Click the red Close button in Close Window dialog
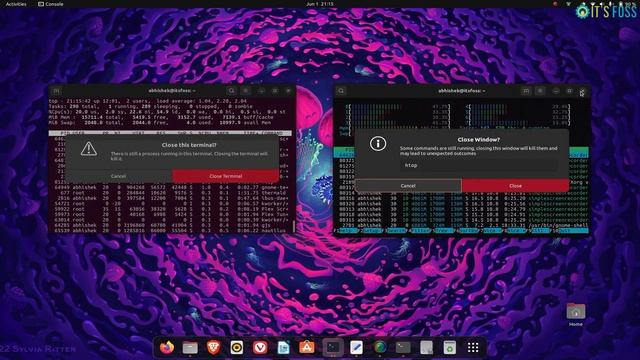The height and width of the screenshot is (360, 640). 515,186
